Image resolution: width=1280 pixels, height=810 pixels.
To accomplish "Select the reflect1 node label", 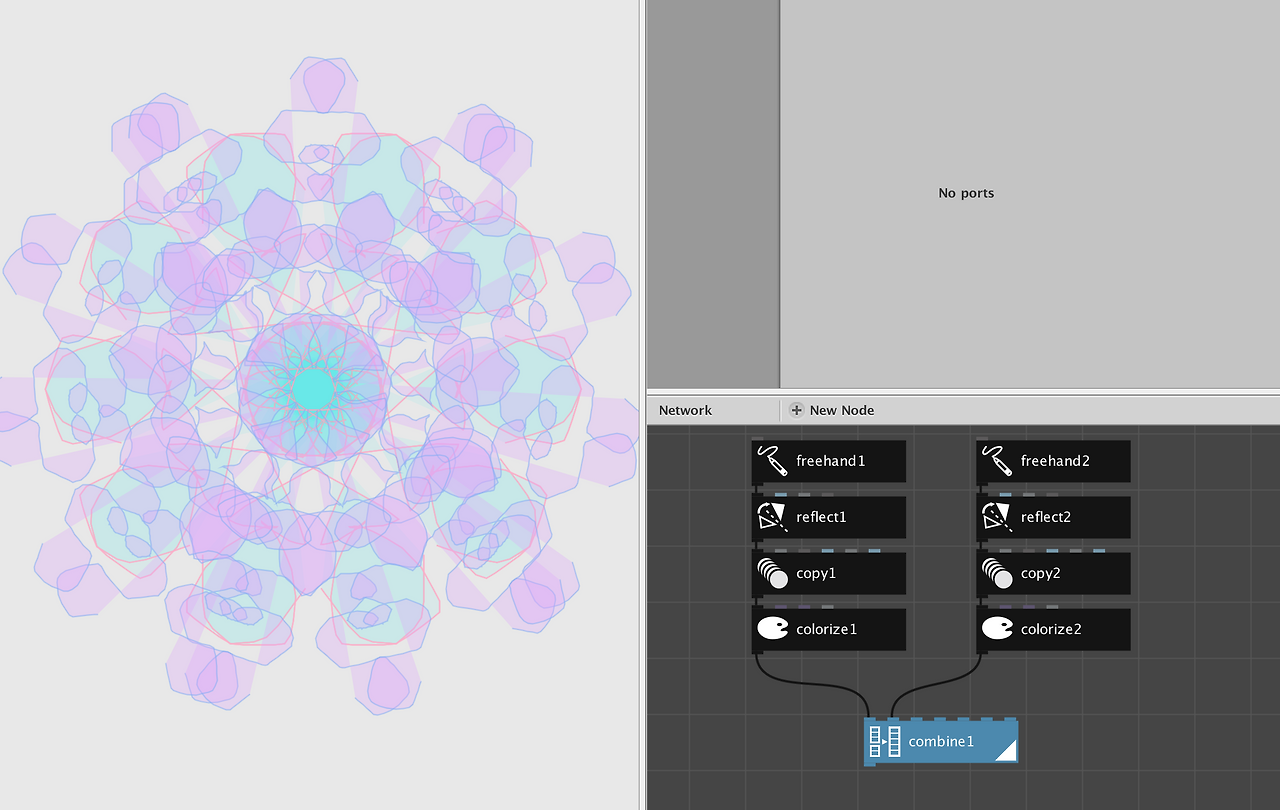I will point(822,517).
